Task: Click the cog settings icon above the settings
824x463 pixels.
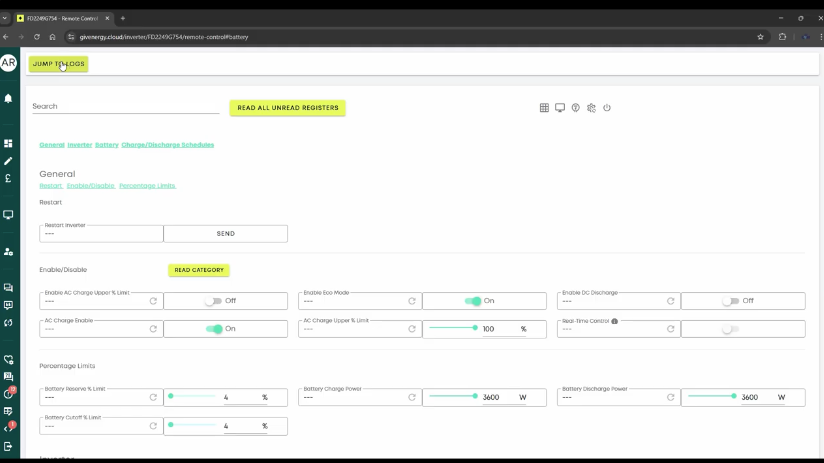Action: (x=591, y=108)
